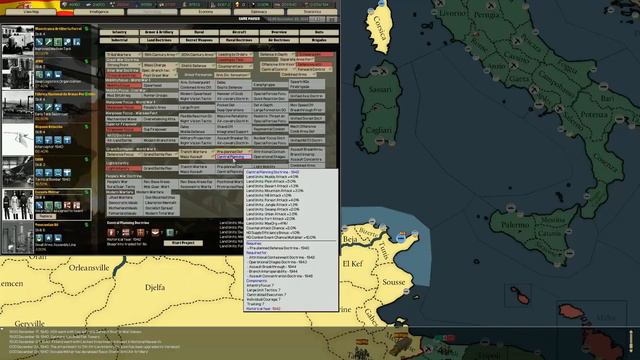Select the Infantry tech category

[119, 32]
